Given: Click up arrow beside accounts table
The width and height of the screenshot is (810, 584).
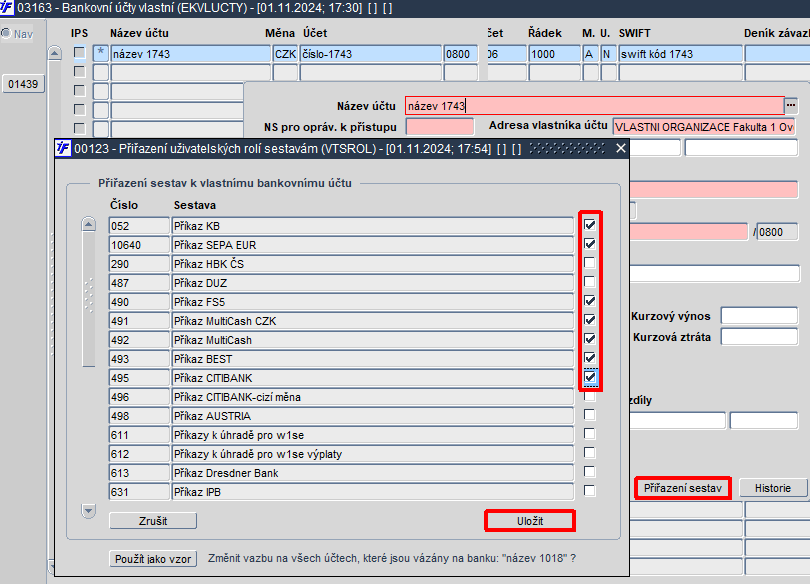Looking at the screenshot, I should 55,53.
